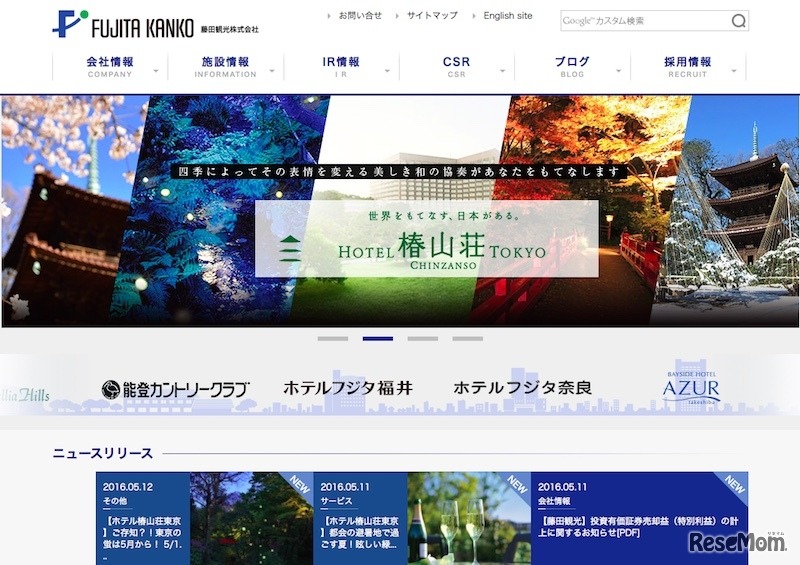Click the Fujita Kanko logo

[x=156, y=24]
